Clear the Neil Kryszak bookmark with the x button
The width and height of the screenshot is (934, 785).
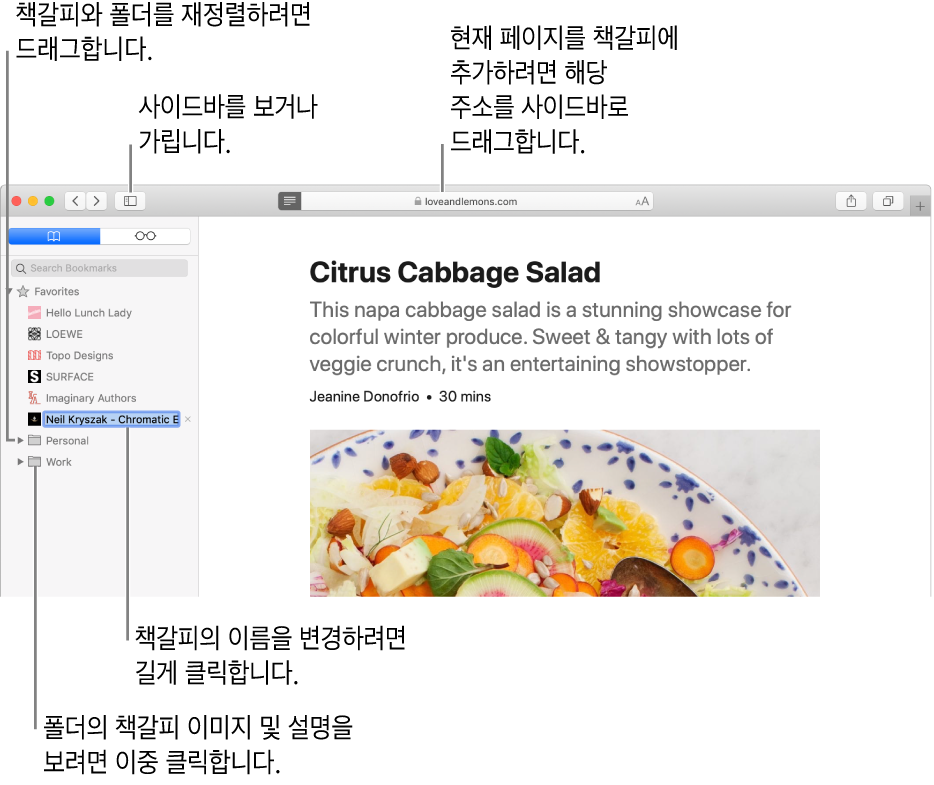pos(188,419)
